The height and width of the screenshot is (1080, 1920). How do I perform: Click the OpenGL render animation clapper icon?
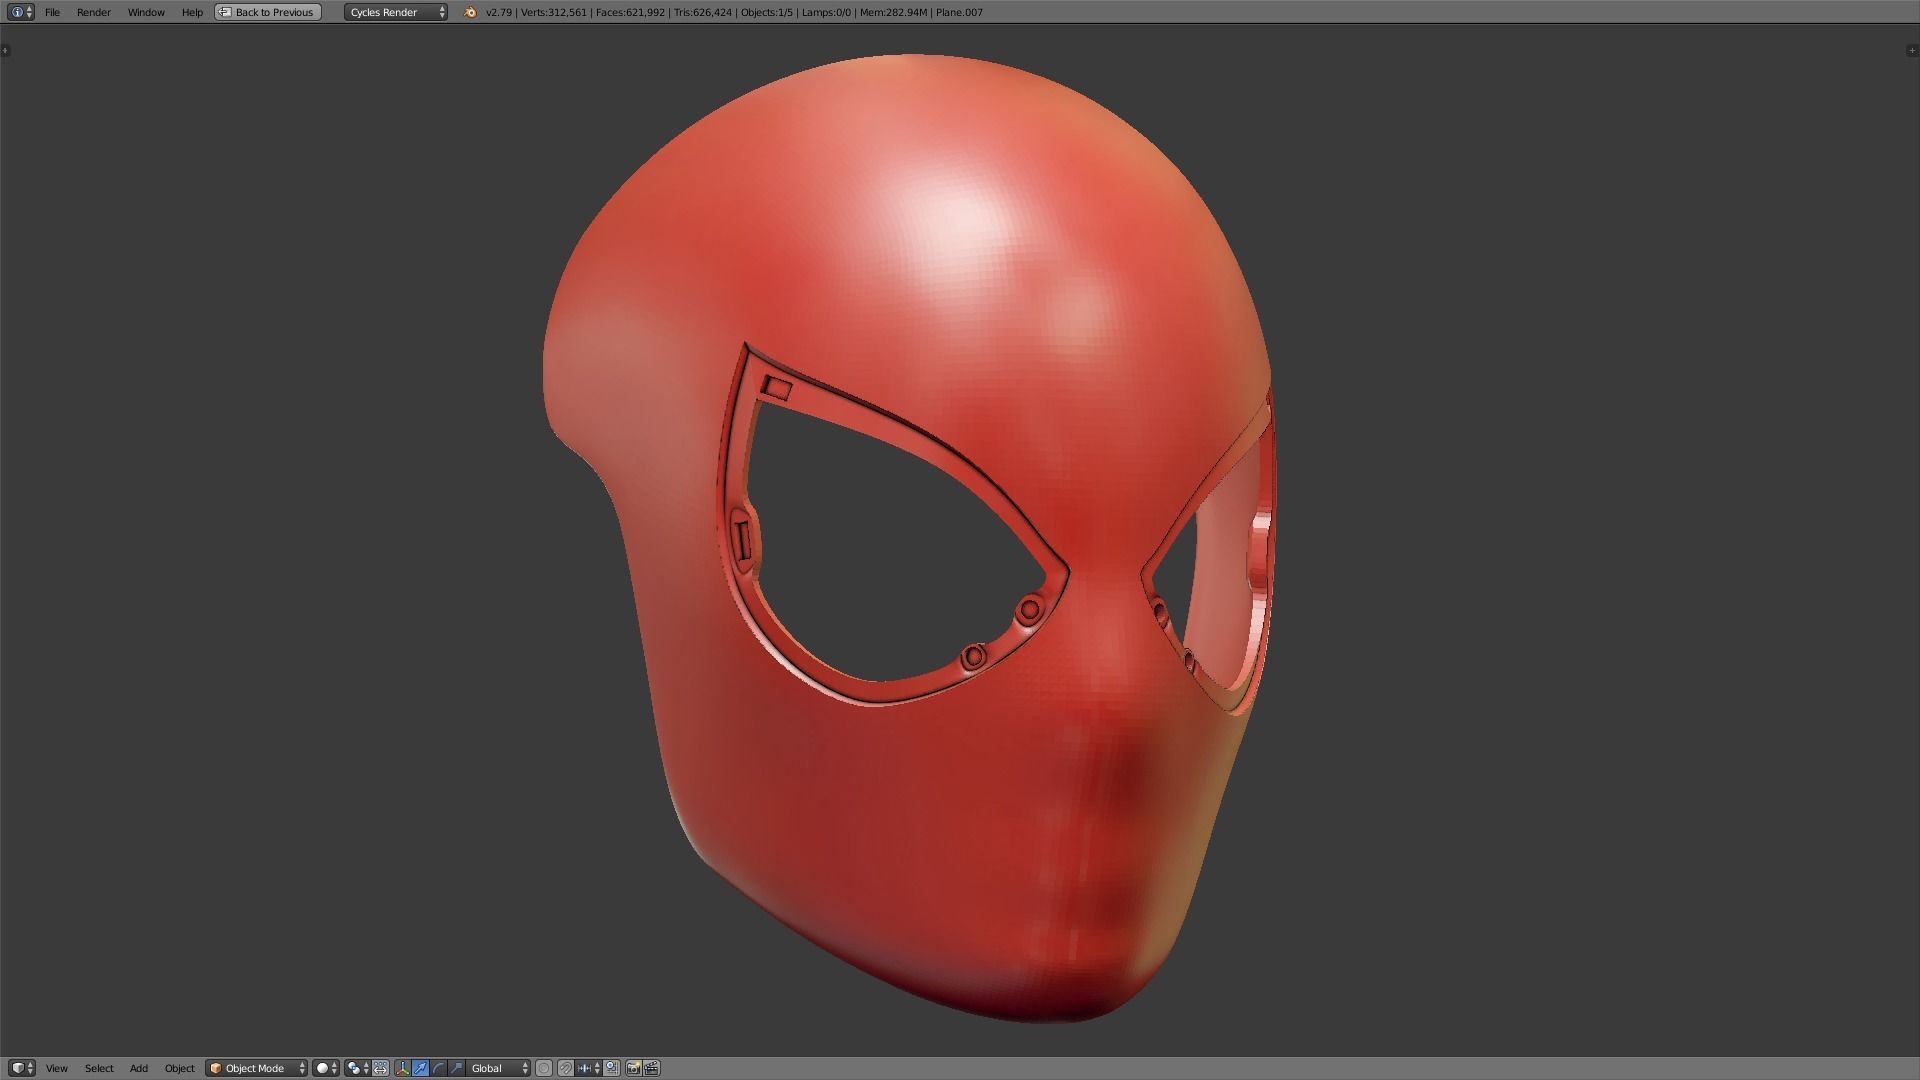click(652, 1068)
